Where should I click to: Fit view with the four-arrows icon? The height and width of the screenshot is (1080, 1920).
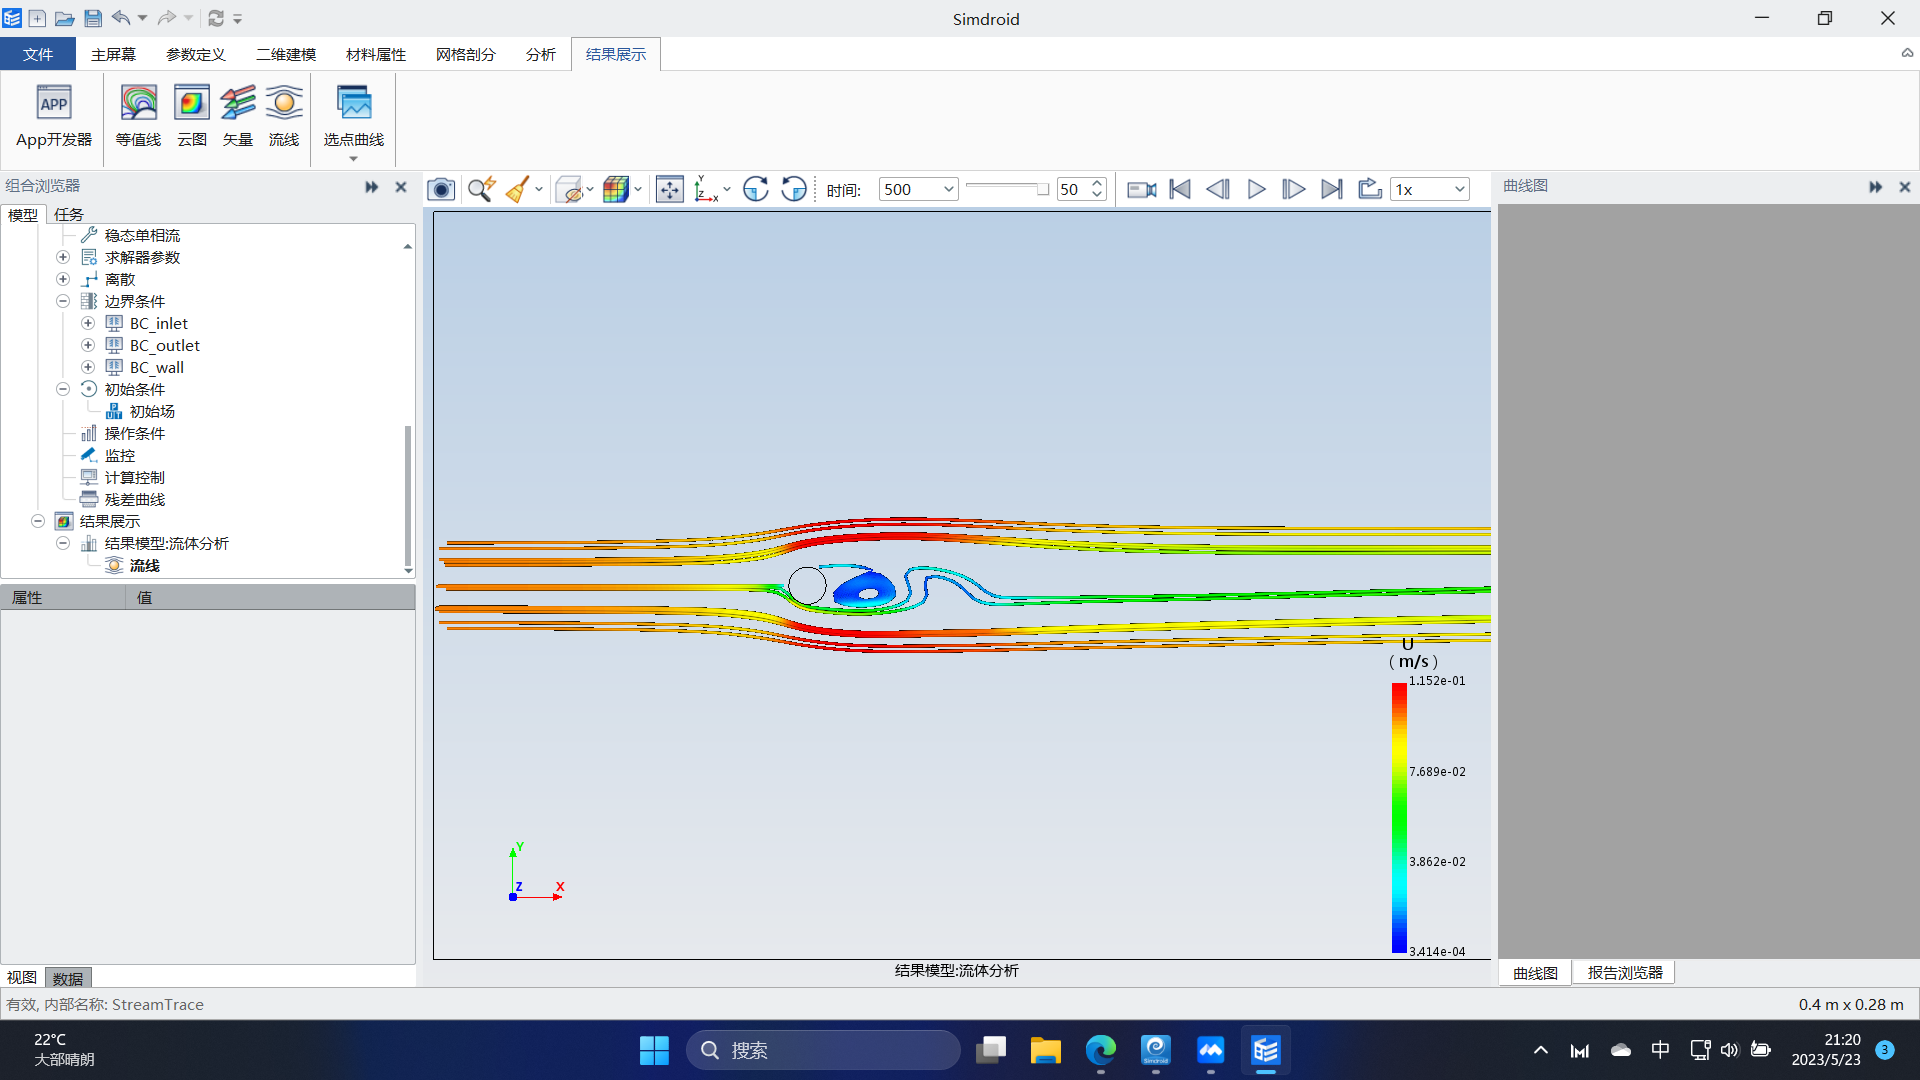tap(669, 189)
